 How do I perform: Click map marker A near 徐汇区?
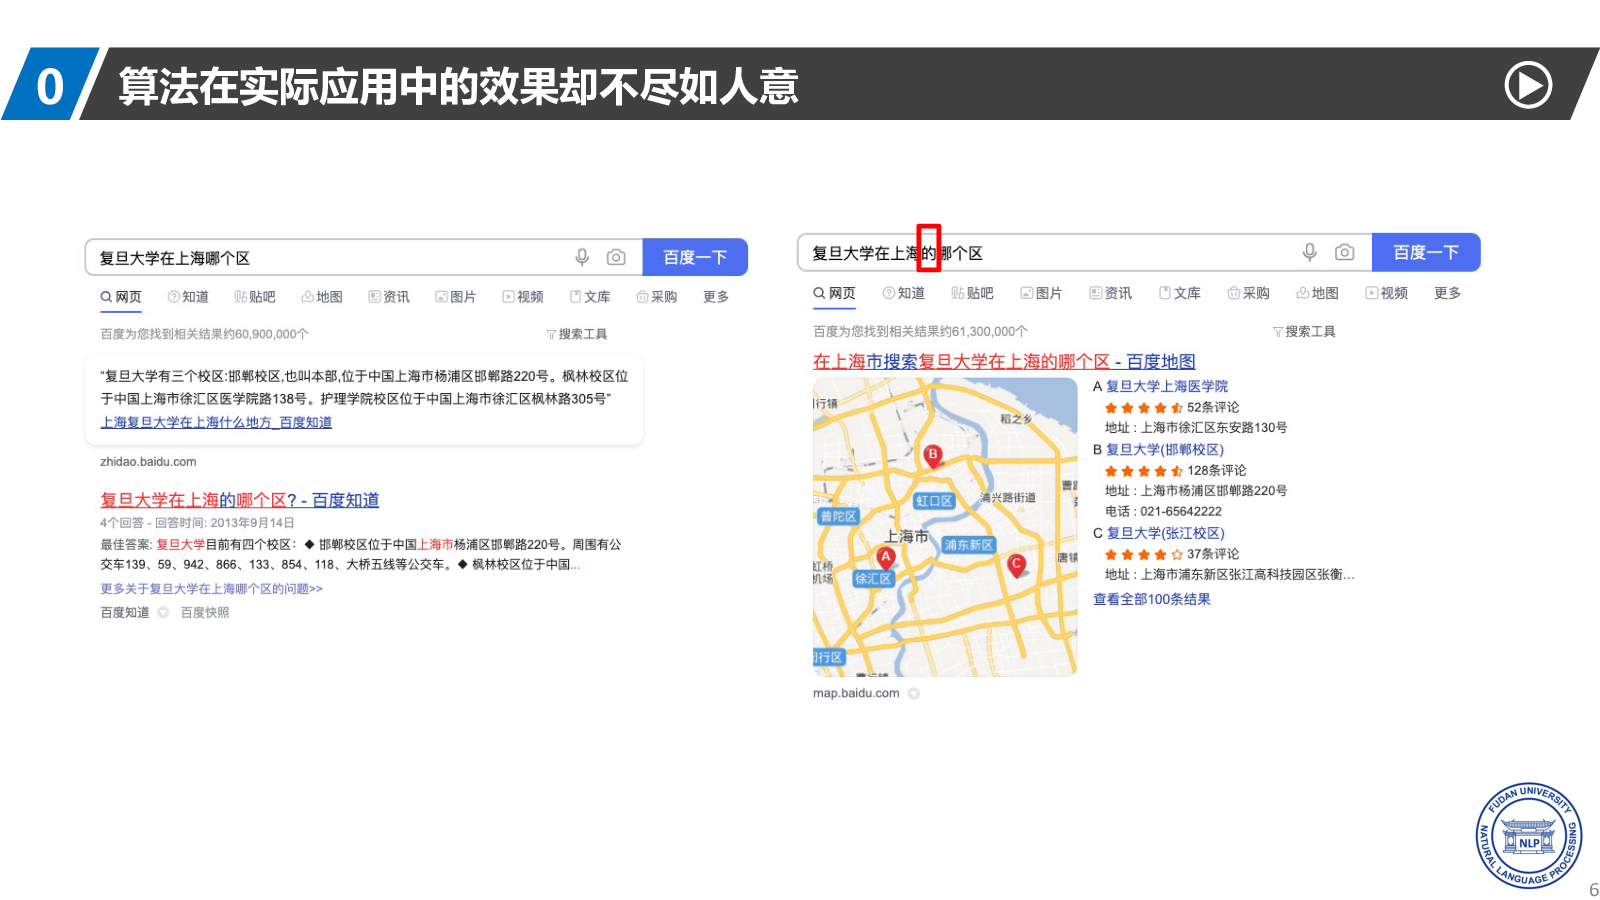[x=886, y=558]
